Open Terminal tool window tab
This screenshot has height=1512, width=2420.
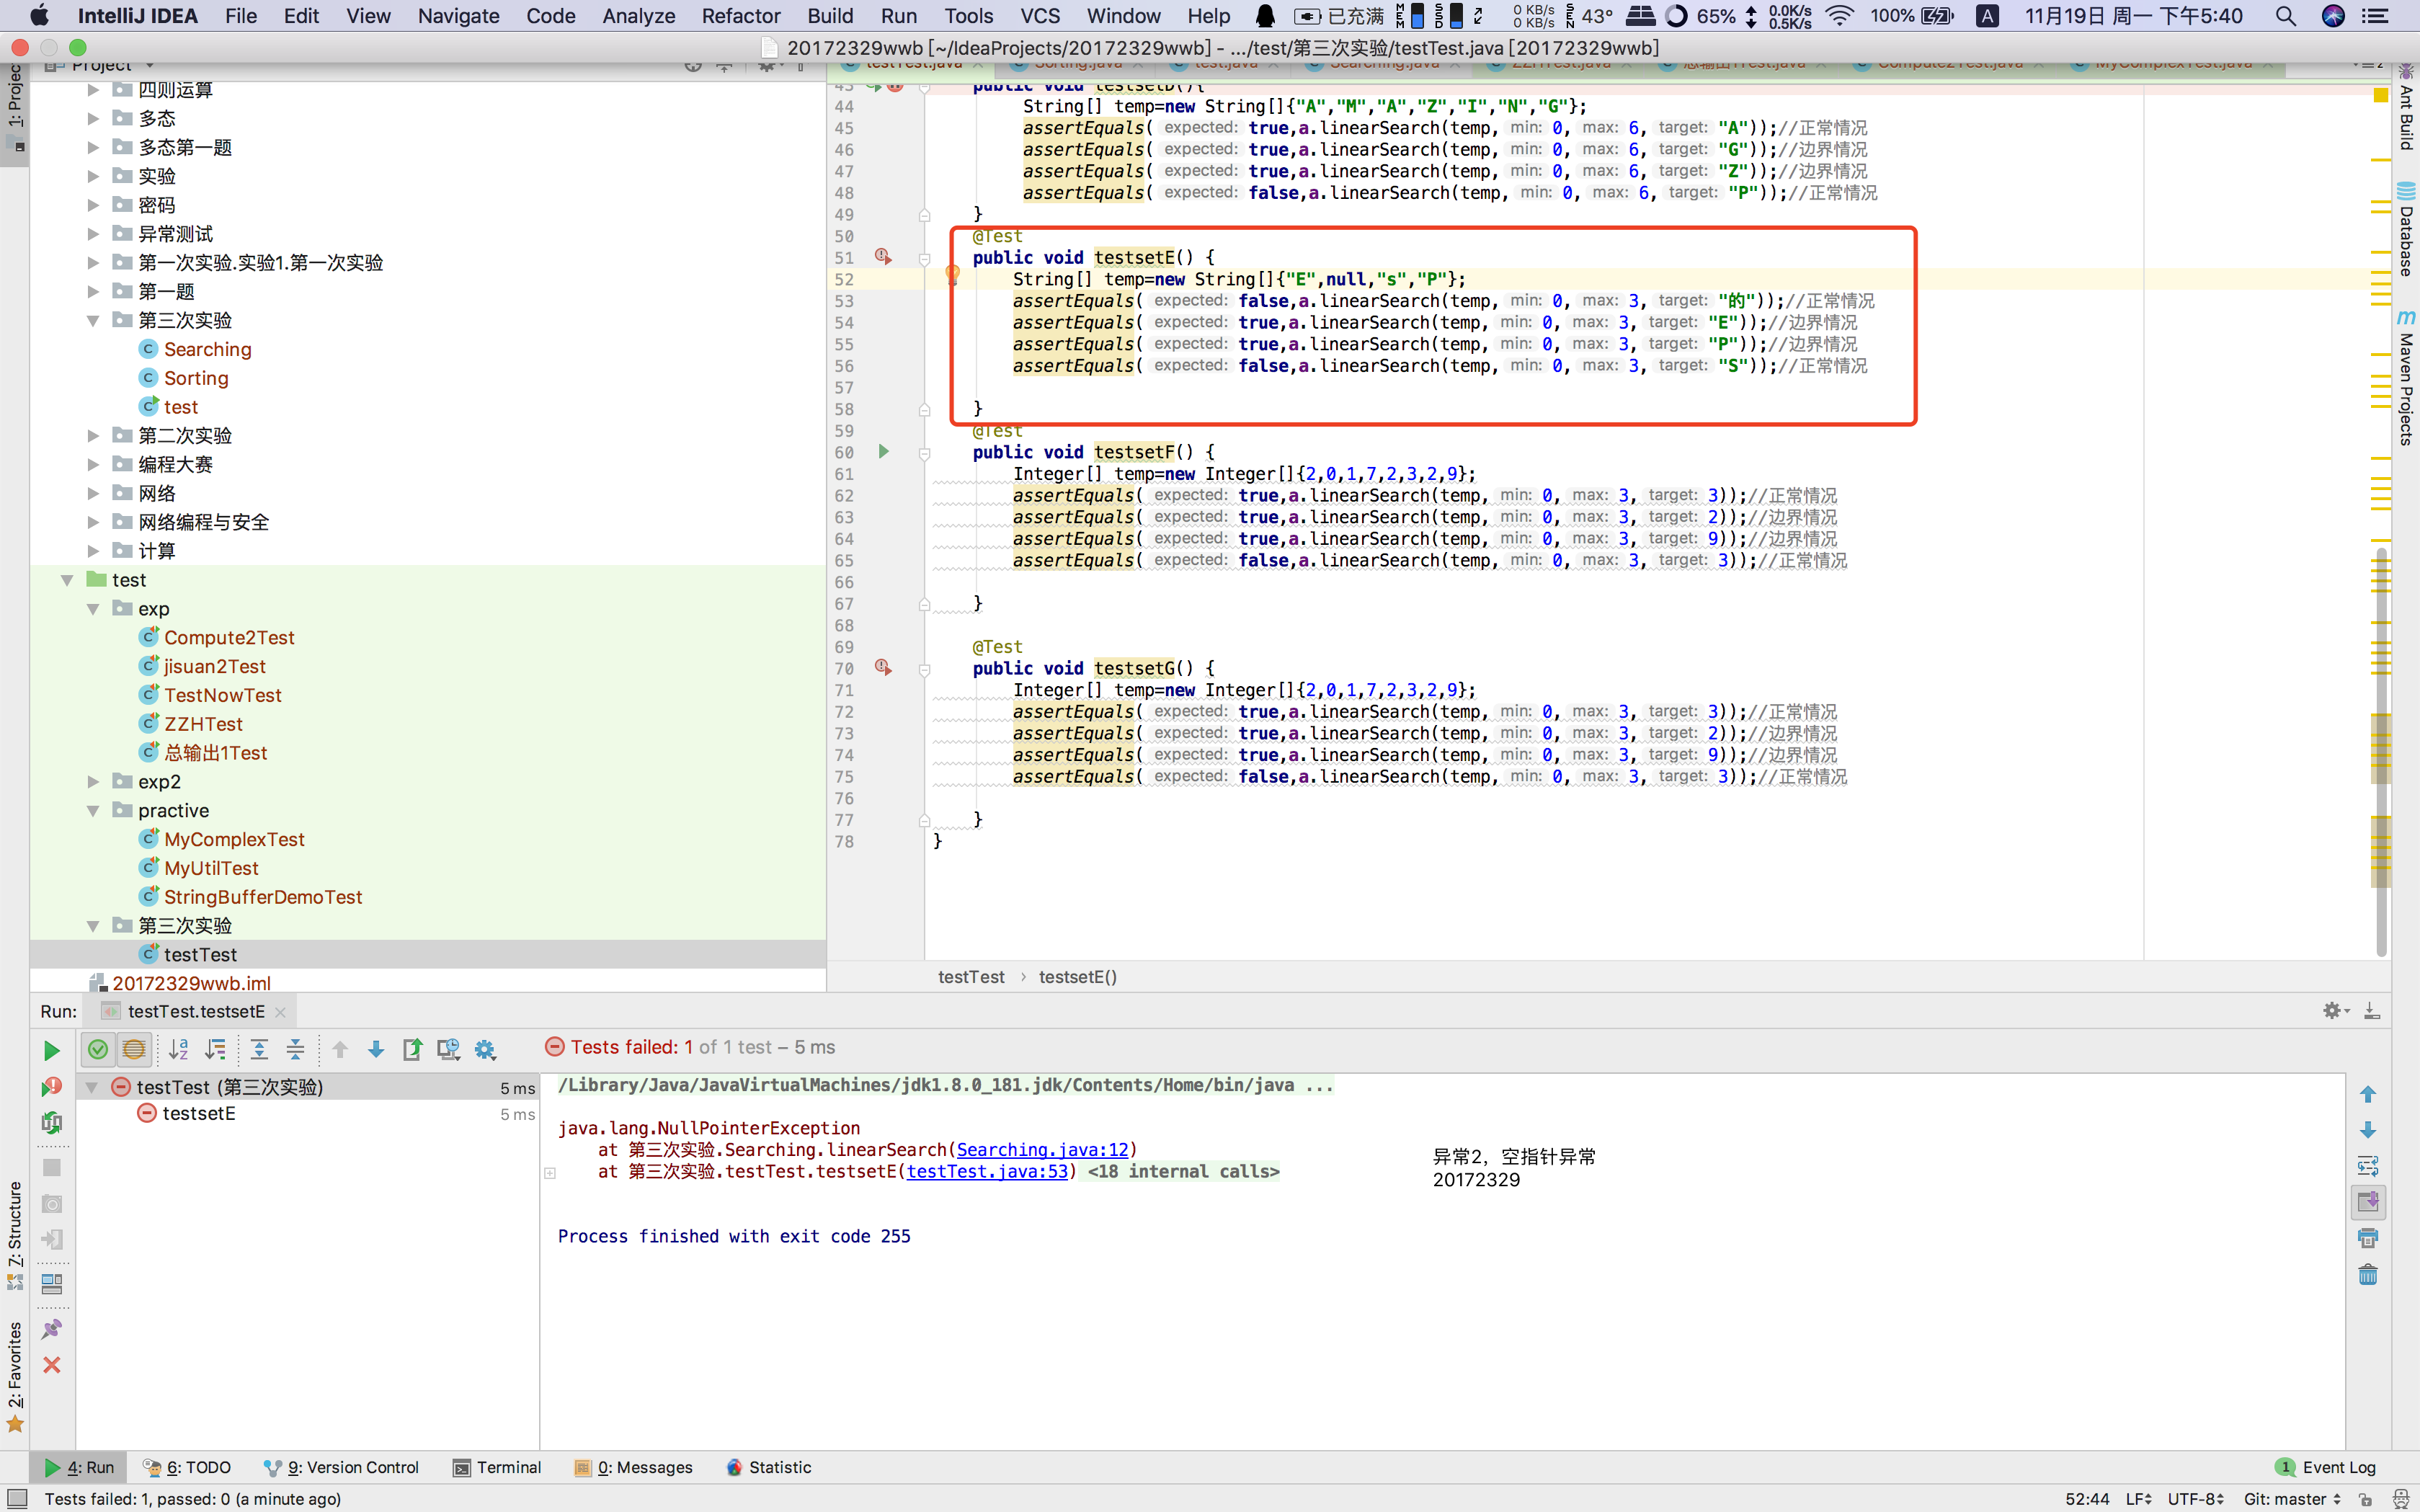[497, 1467]
